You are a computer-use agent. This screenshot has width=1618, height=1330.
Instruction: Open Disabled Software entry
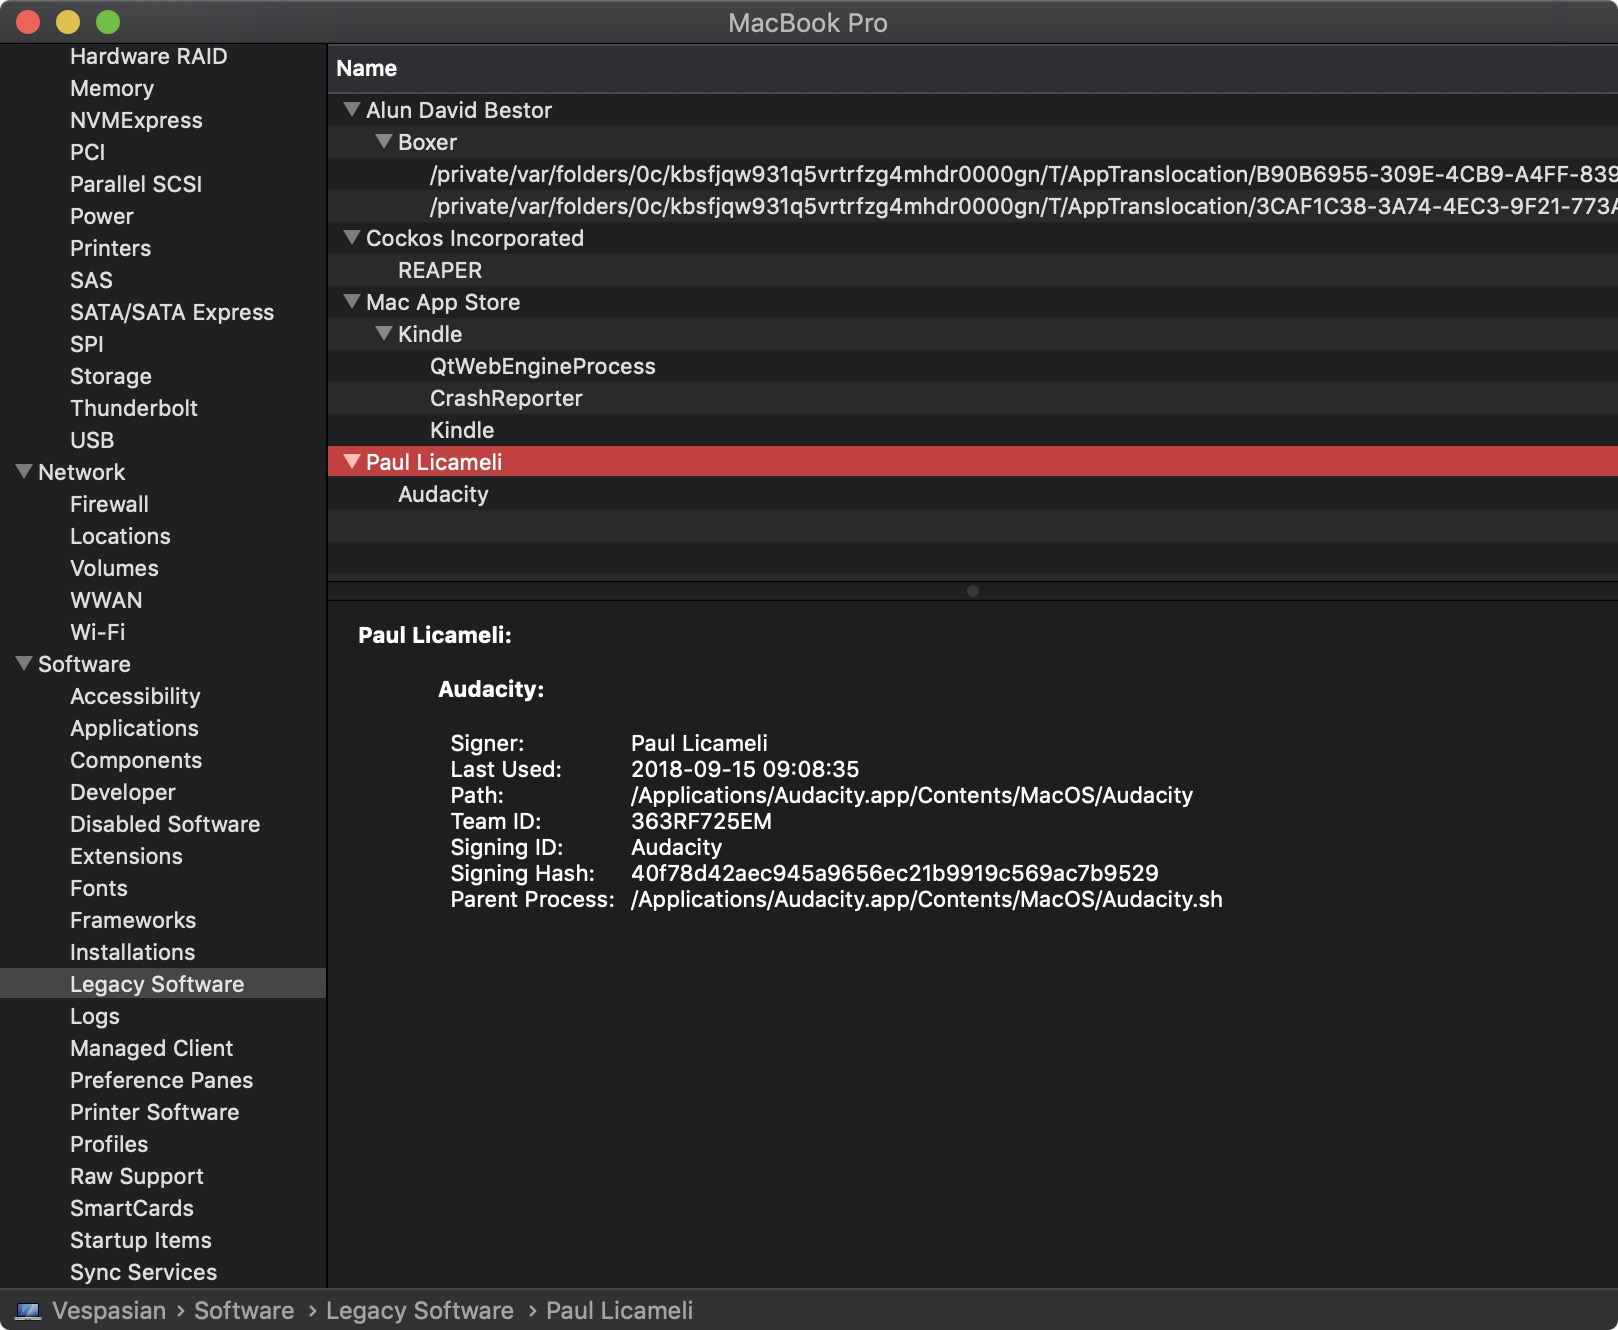pyautogui.click(x=165, y=824)
